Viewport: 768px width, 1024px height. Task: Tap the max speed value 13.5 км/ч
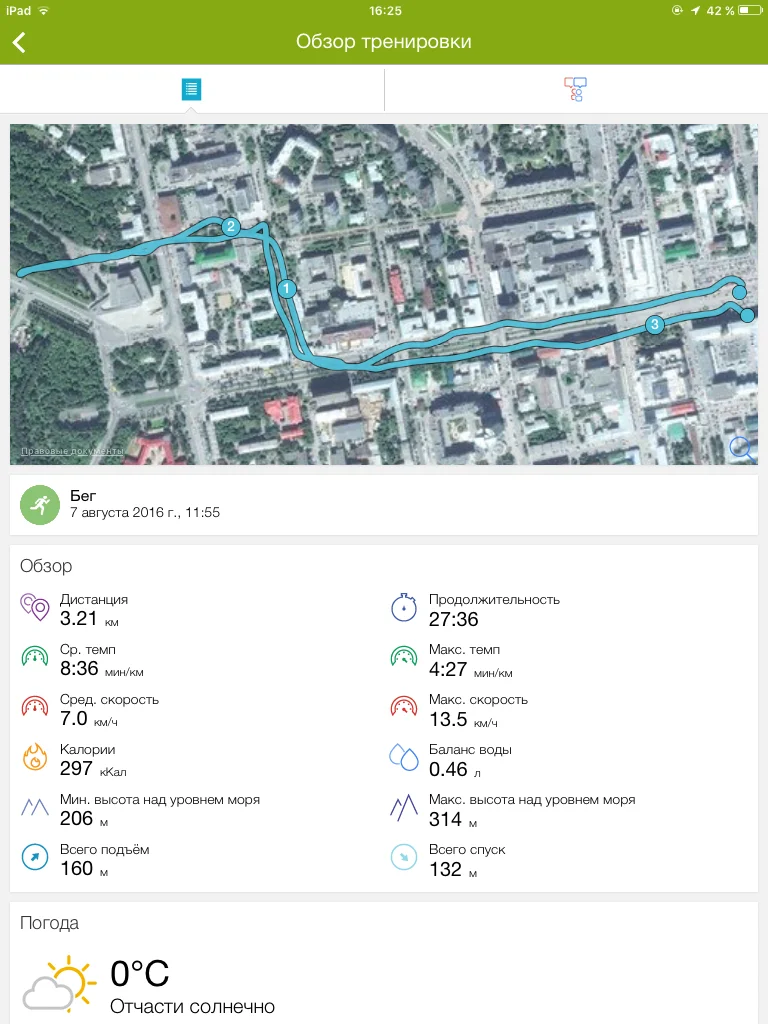tap(463, 720)
